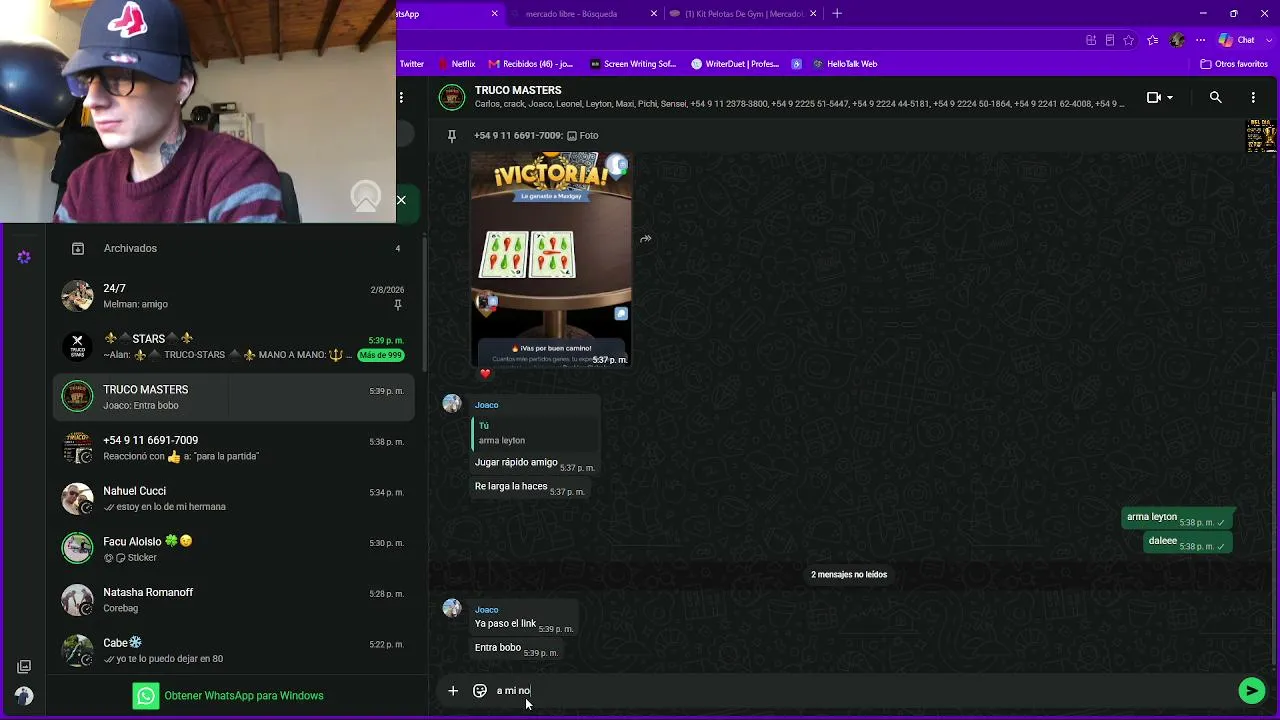Open the browser profile avatar
The height and width of the screenshot is (720, 1280).
tap(1177, 40)
